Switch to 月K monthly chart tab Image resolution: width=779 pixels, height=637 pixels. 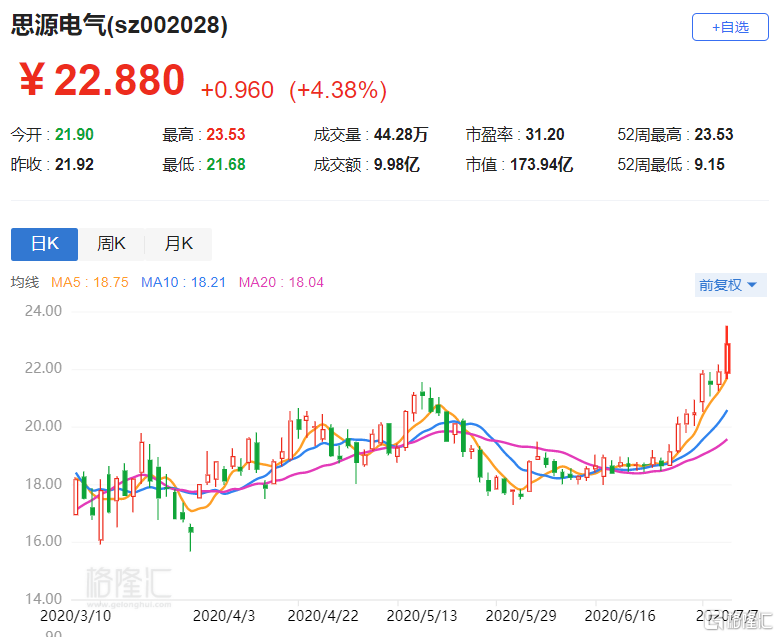[x=178, y=244]
